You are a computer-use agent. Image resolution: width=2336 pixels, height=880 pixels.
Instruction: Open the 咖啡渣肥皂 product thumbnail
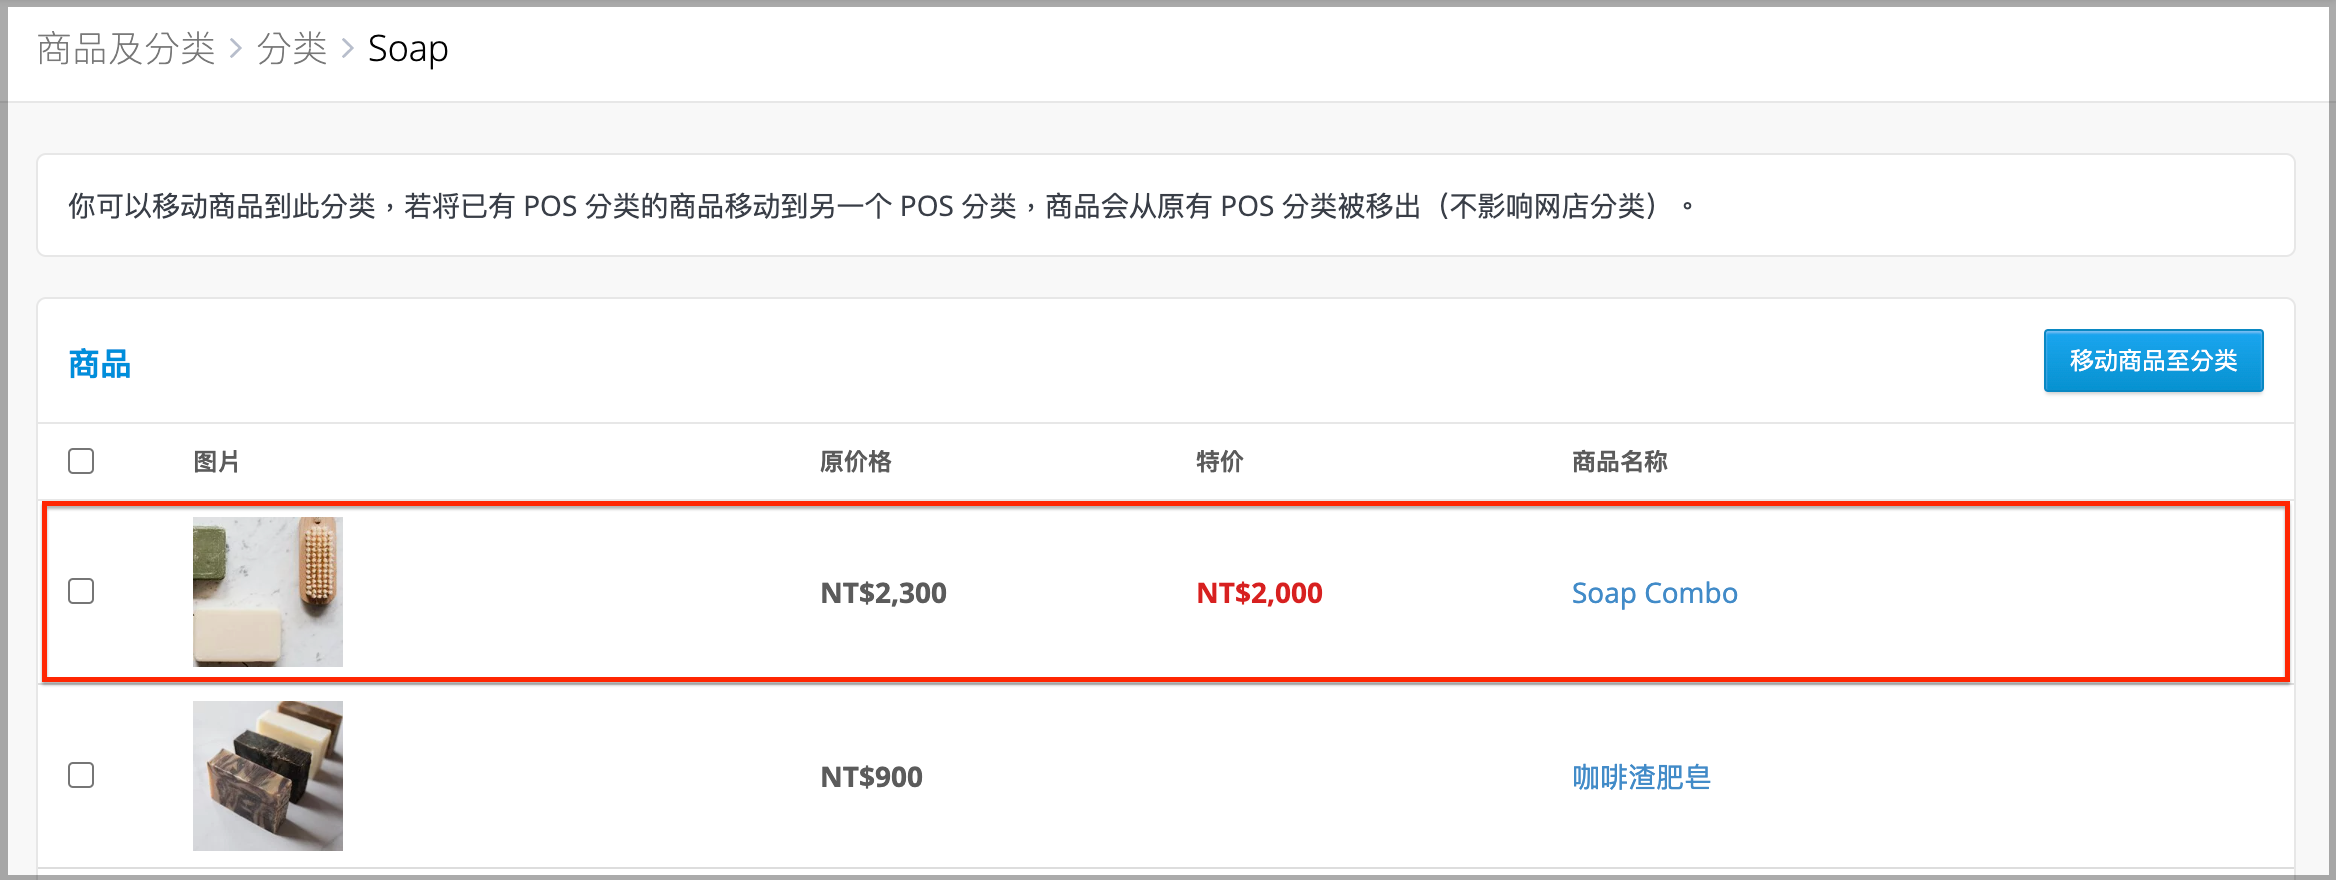268,776
